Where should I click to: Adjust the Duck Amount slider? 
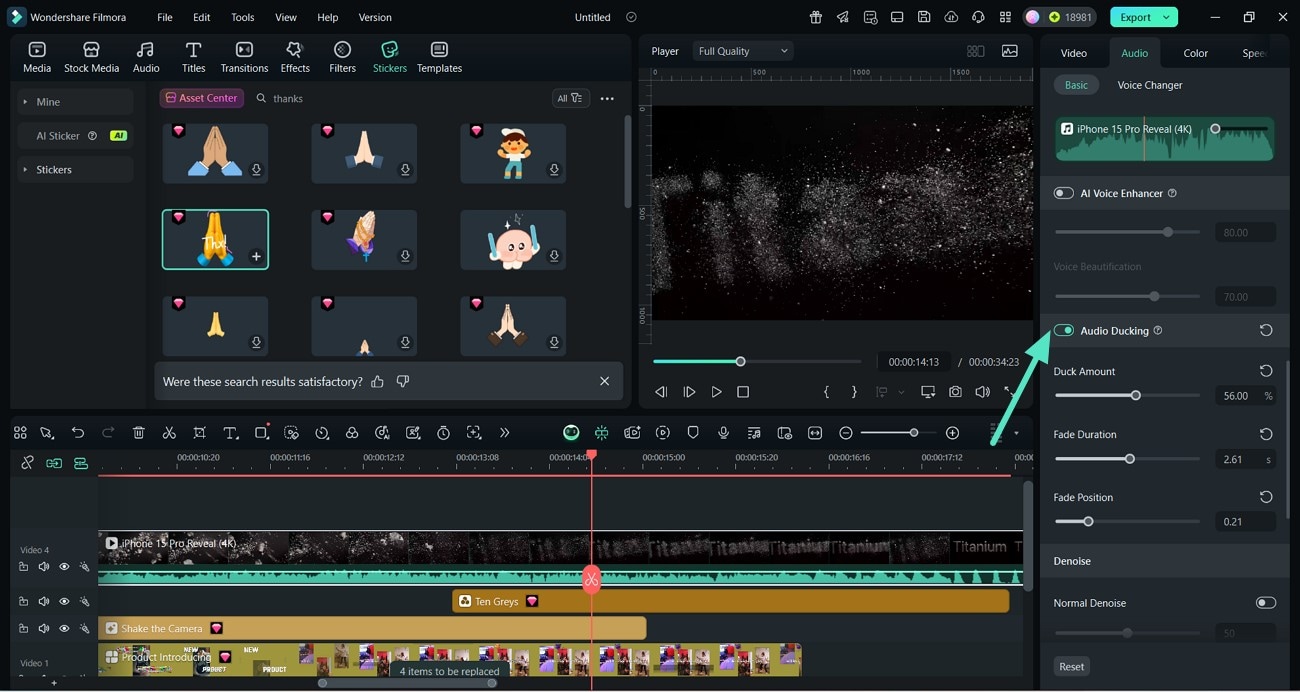point(1127,396)
